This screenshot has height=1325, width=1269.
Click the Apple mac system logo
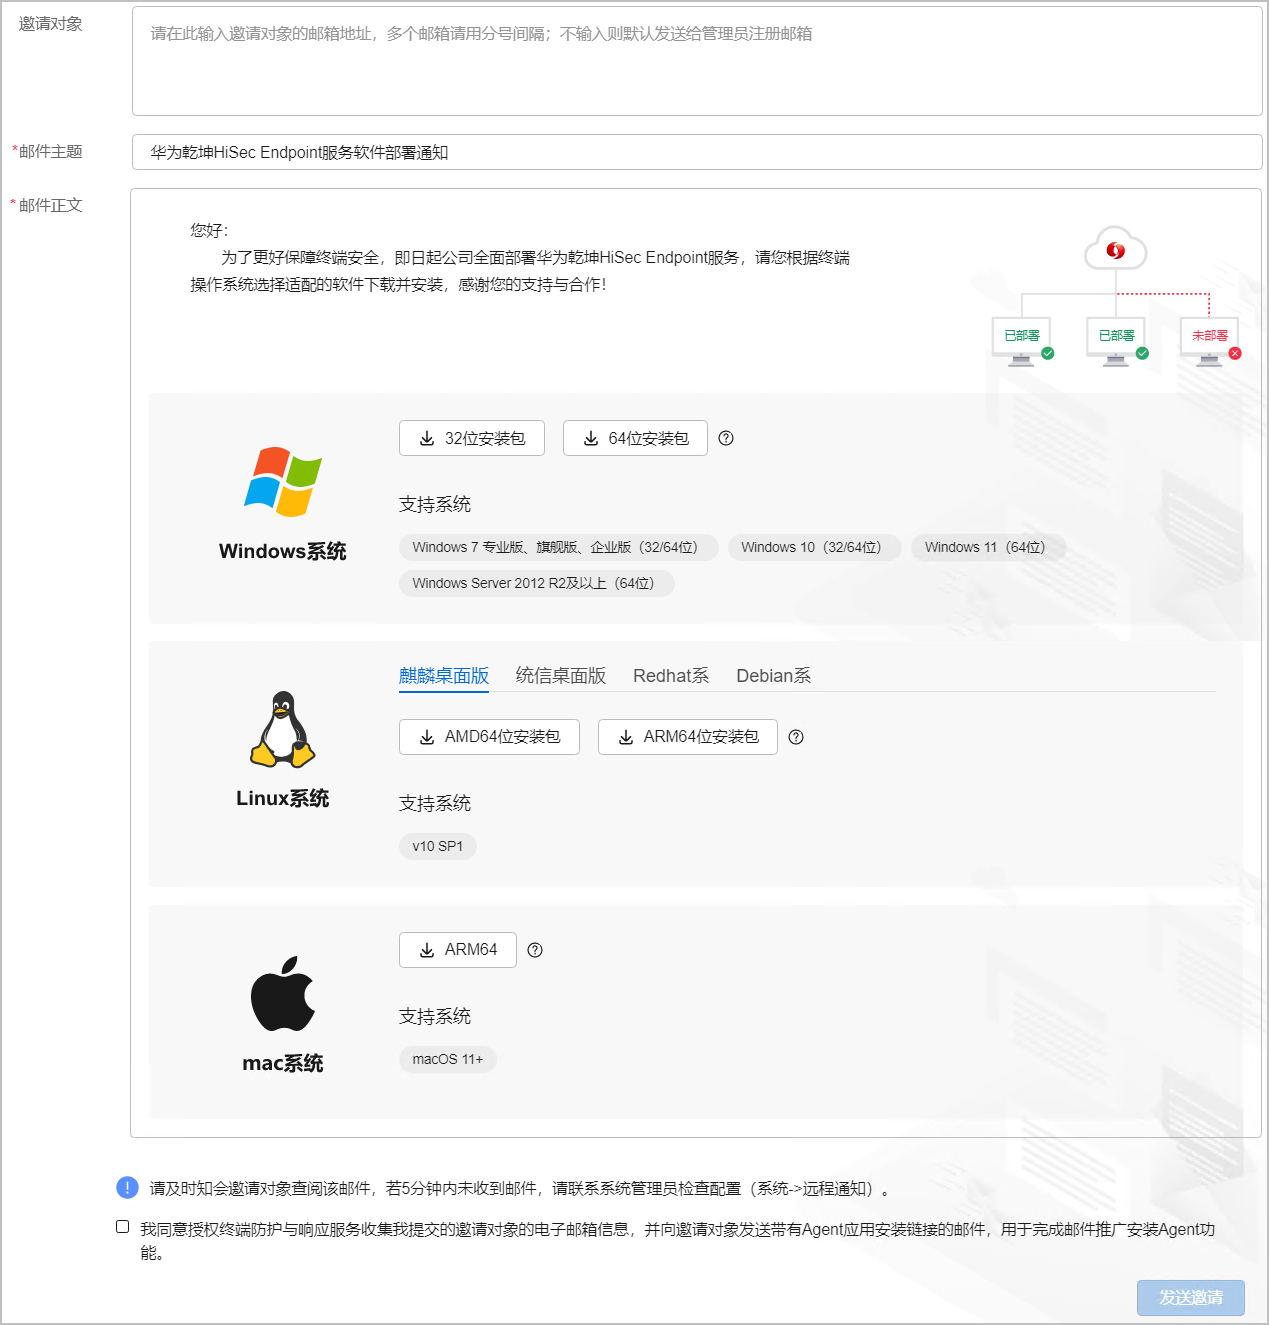tap(283, 993)
